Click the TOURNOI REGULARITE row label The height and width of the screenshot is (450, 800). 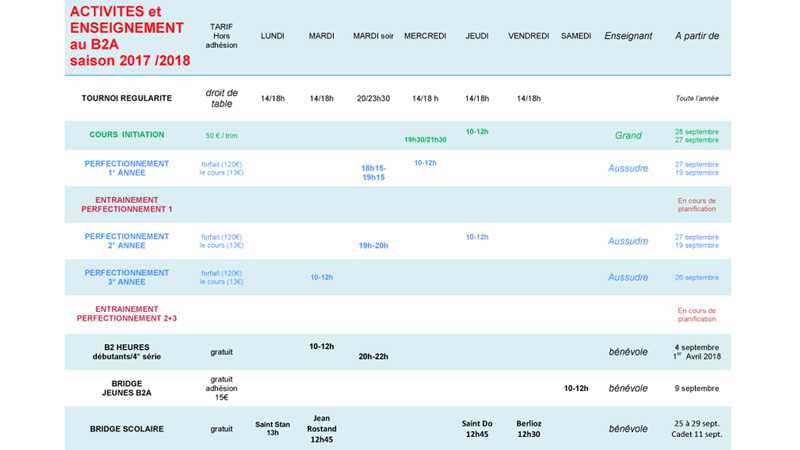tap(127, 98)
